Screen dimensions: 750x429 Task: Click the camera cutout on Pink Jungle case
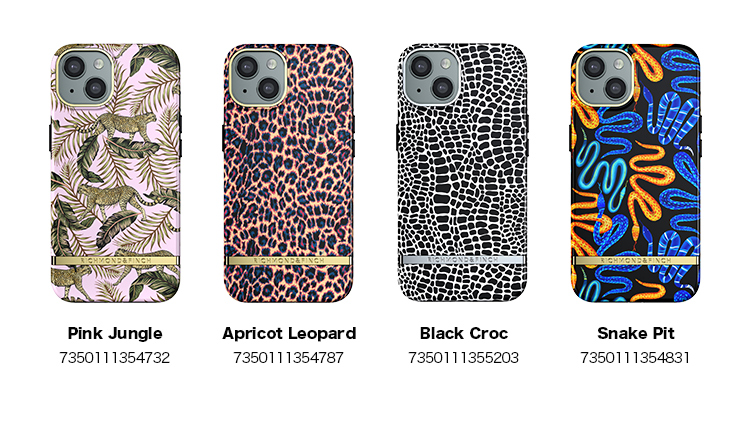tap(85, 77)
